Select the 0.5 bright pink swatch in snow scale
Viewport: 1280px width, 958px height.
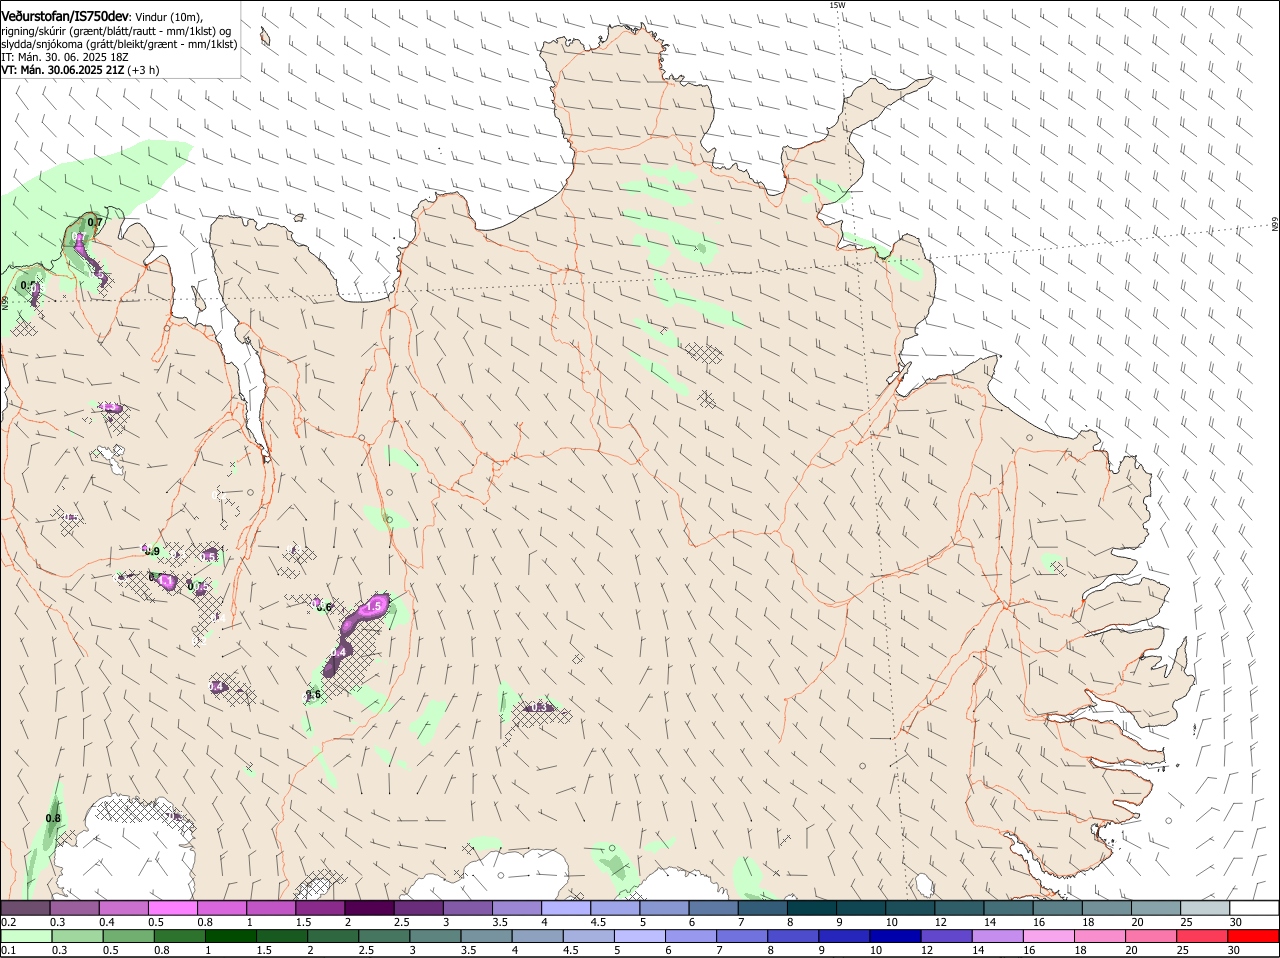[172, 908]
